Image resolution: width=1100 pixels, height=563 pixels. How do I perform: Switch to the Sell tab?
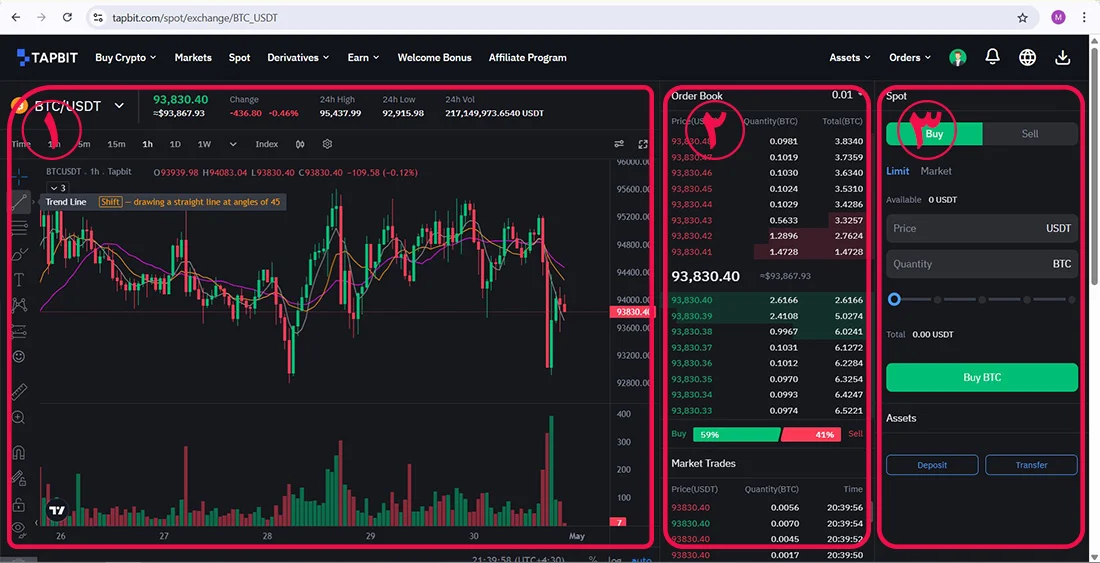(x=1030, y=133)
